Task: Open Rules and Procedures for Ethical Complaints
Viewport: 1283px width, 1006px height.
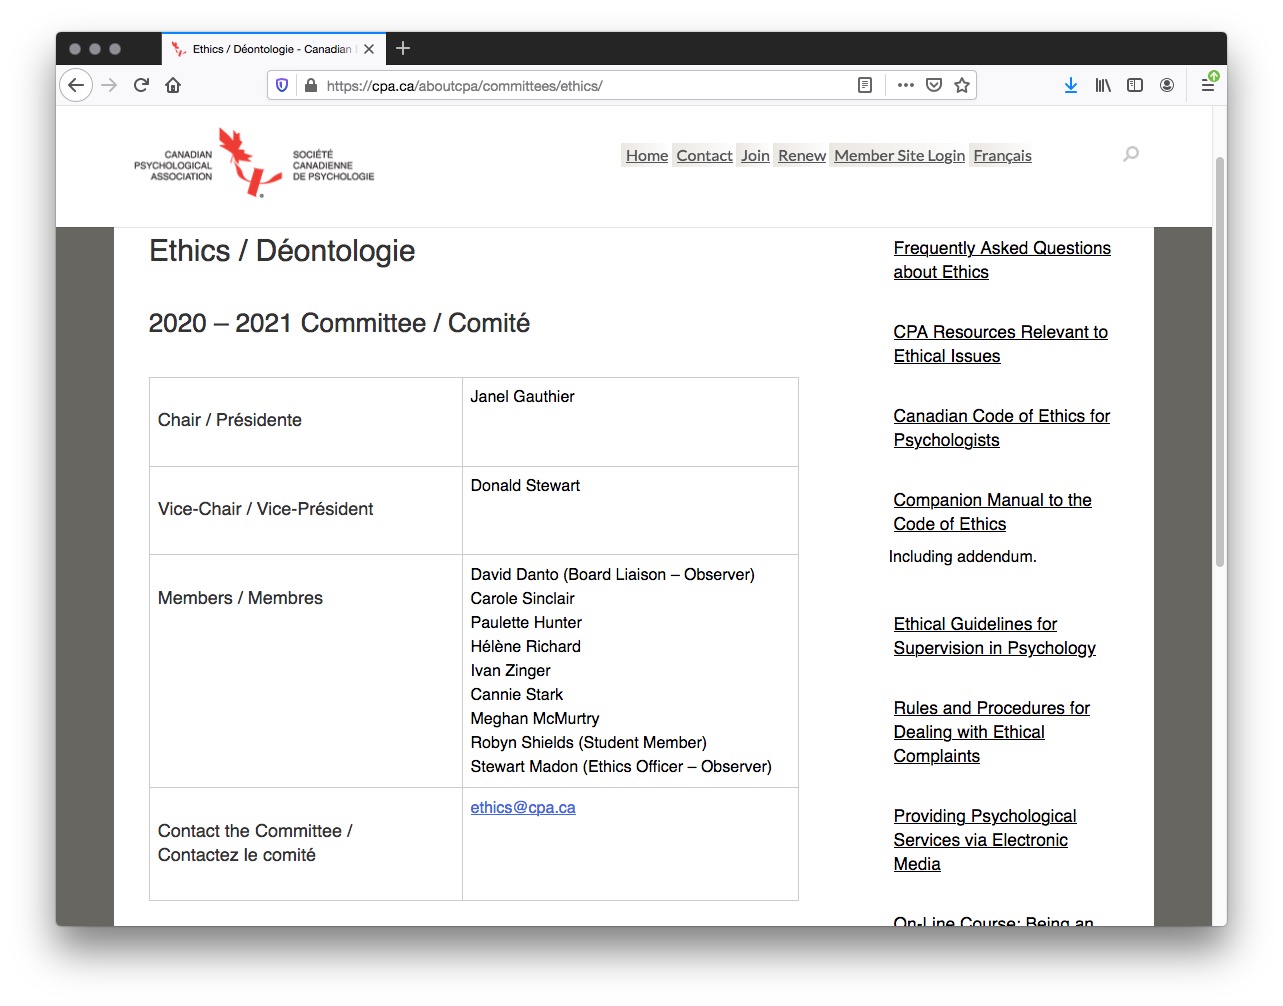Action: [x=992, y=732]
